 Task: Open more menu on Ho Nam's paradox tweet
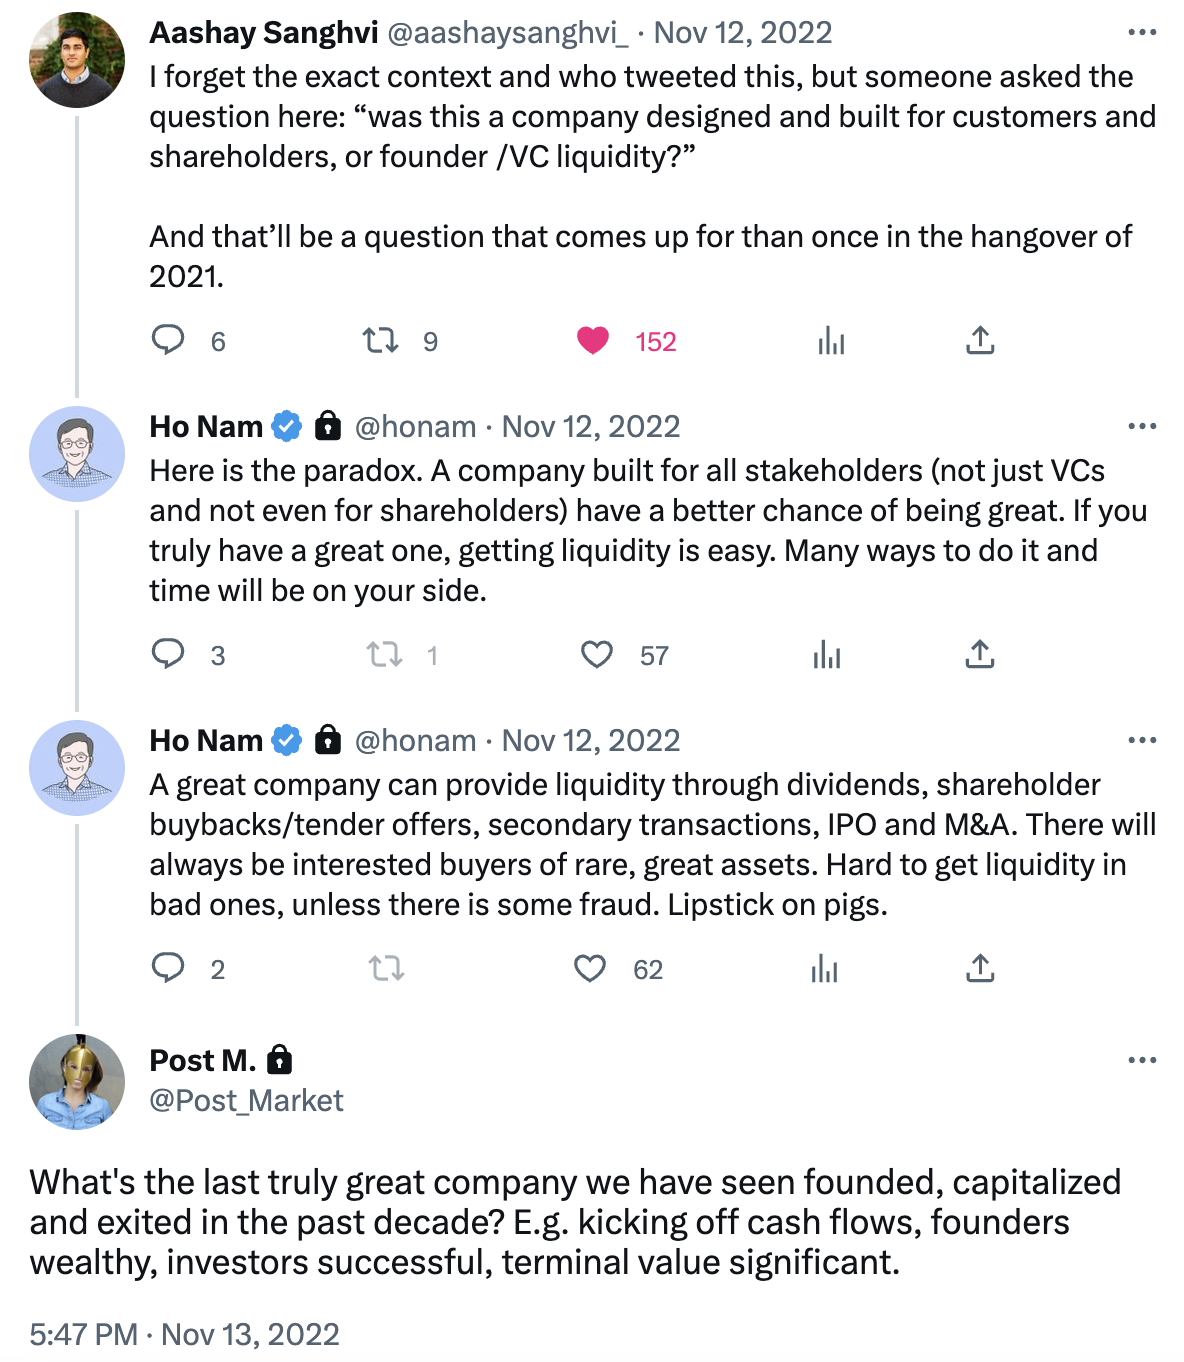(x=1141, y=427)
